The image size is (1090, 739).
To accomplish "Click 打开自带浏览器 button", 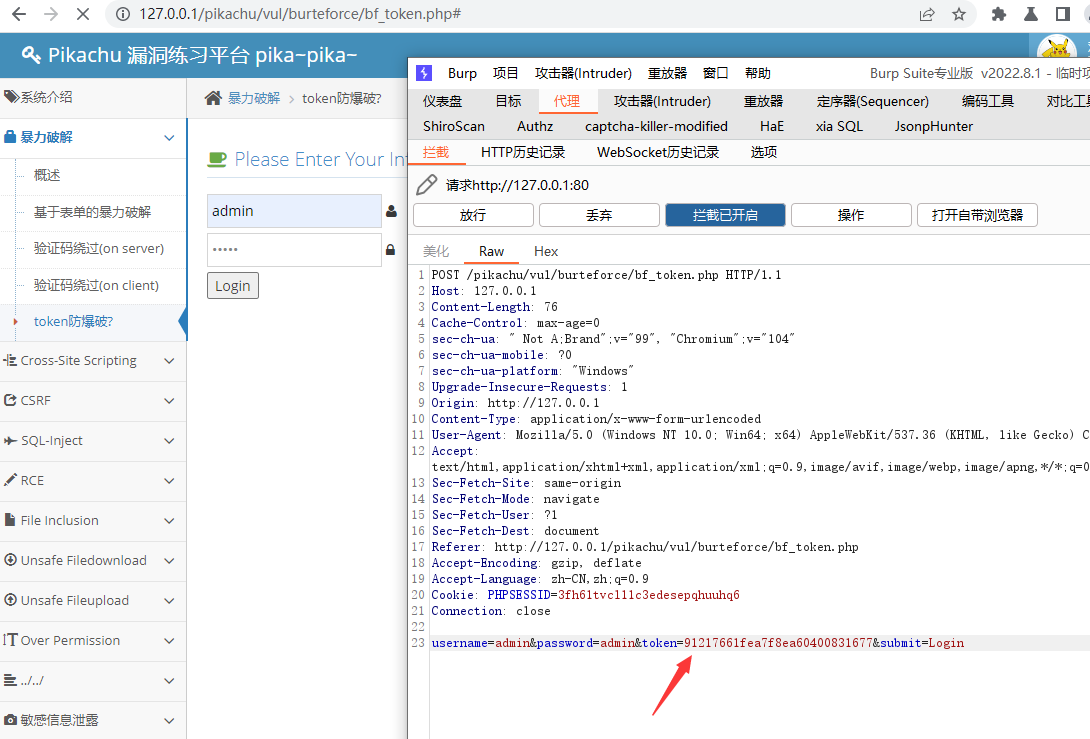I will (977, 216).
